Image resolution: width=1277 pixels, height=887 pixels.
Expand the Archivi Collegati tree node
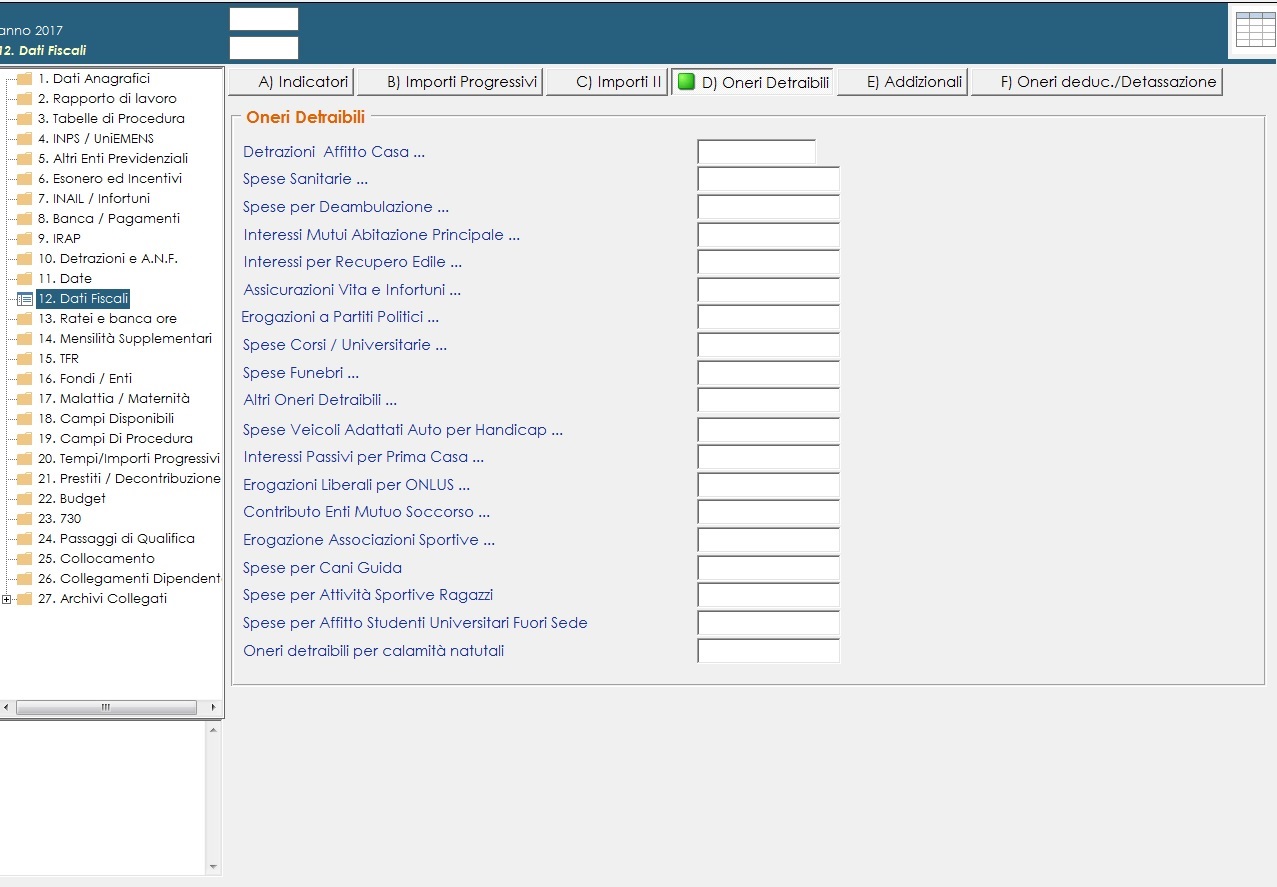pyautogui.click(x=7, y=599)
